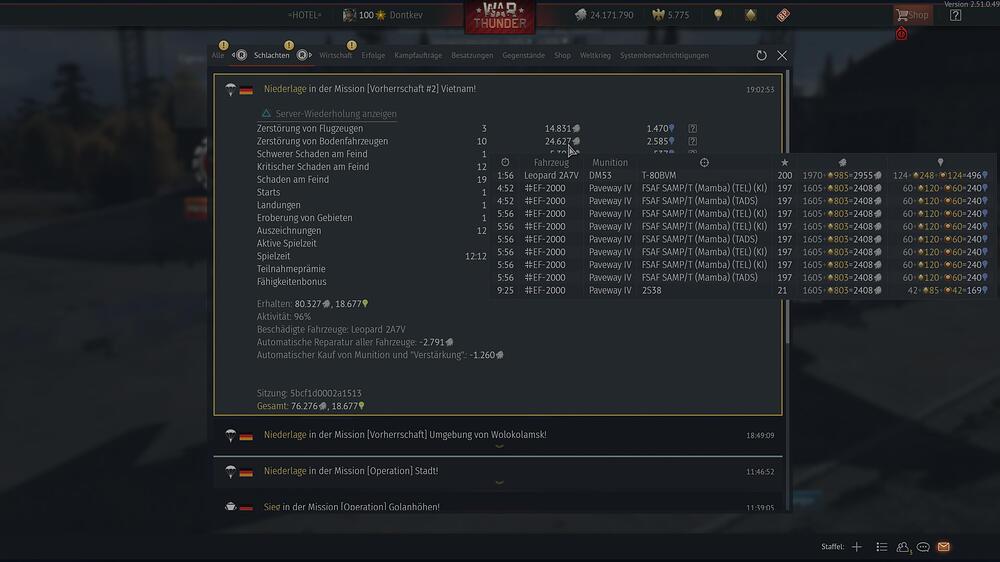Click the golden eagles balance 5.775
Image resolution: width=1000 pixels, height=562 pixels.
(671, 15)
